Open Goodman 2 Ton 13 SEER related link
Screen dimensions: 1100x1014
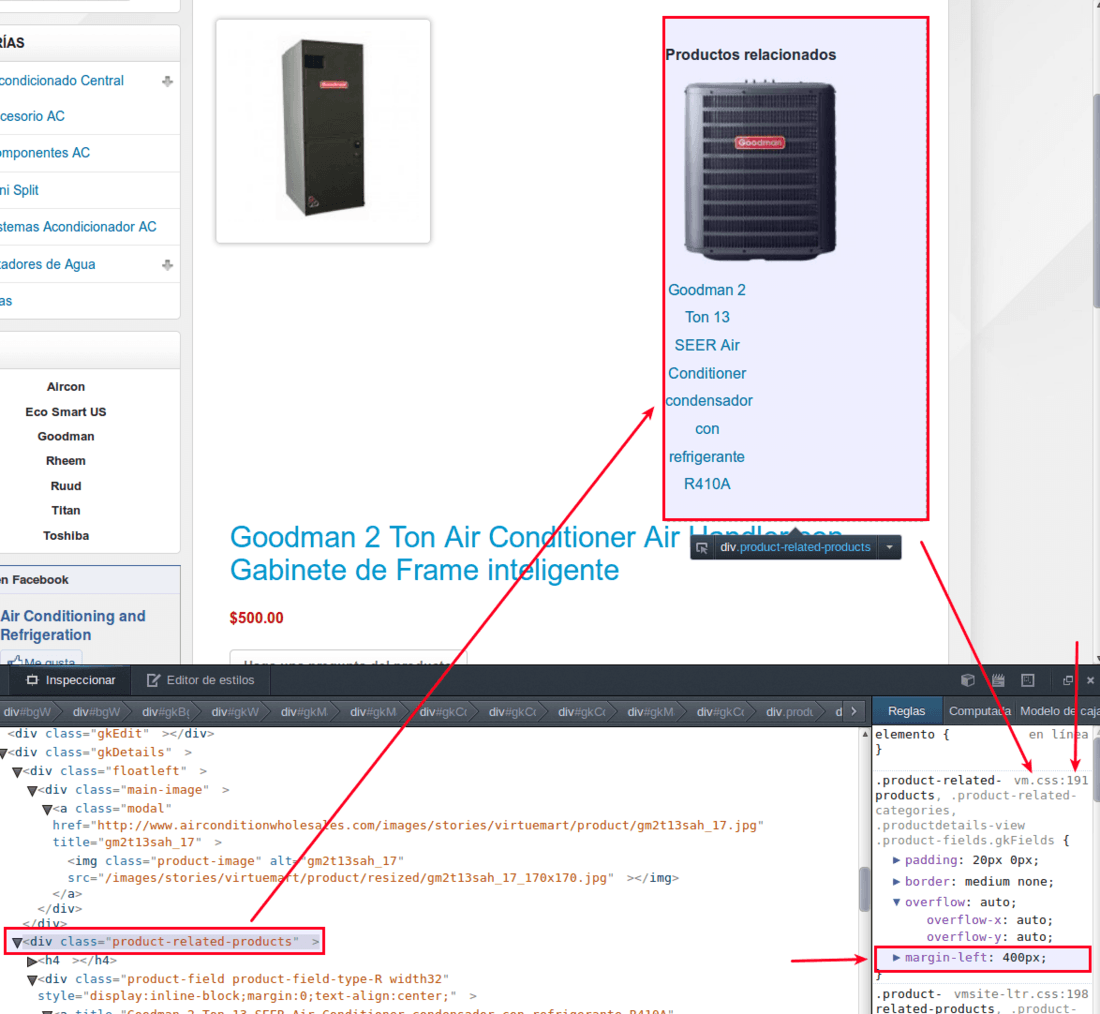coord(707,387)
